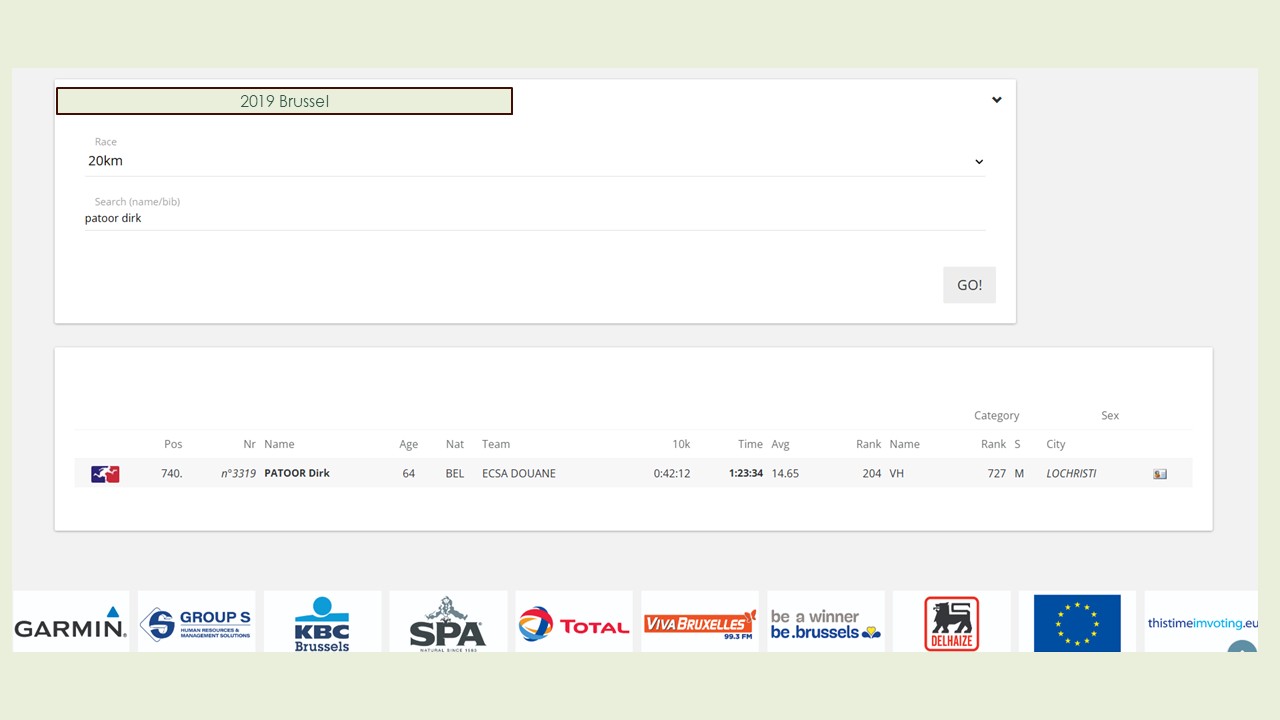
Task: Click the European Union flag logo
Action: click(x=1077, y=622)
